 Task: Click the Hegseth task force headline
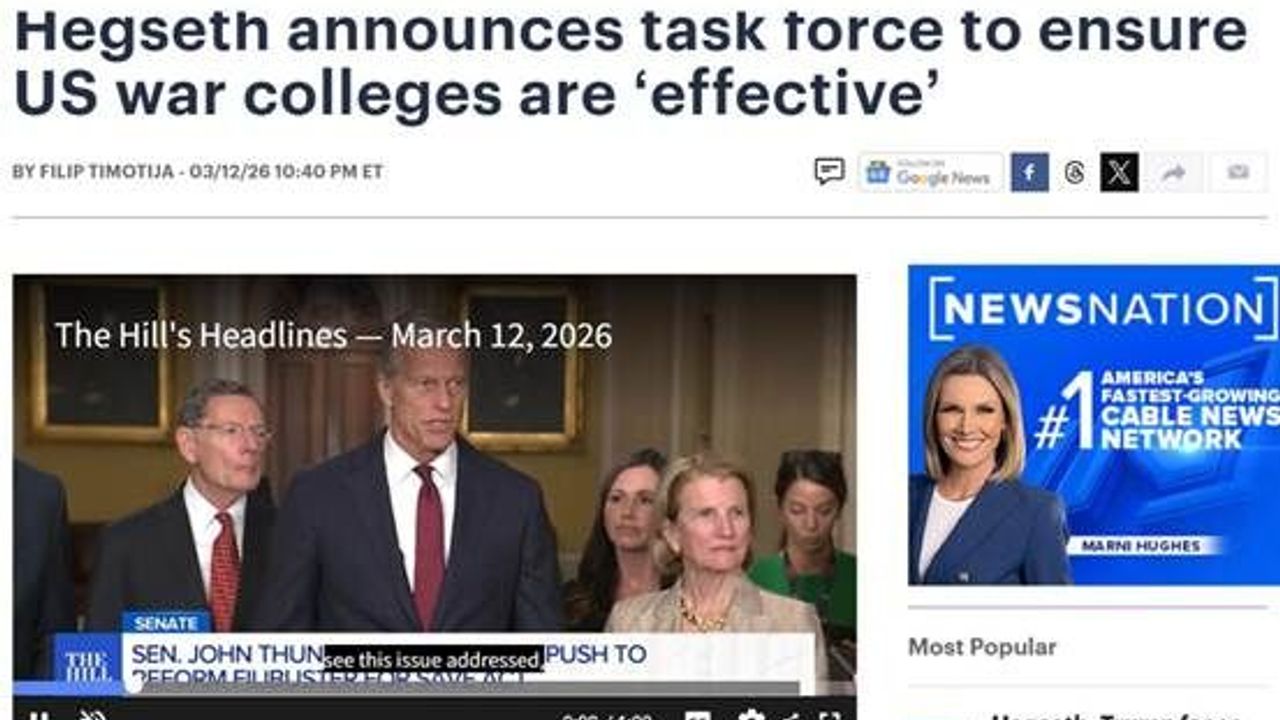(630, 62)
